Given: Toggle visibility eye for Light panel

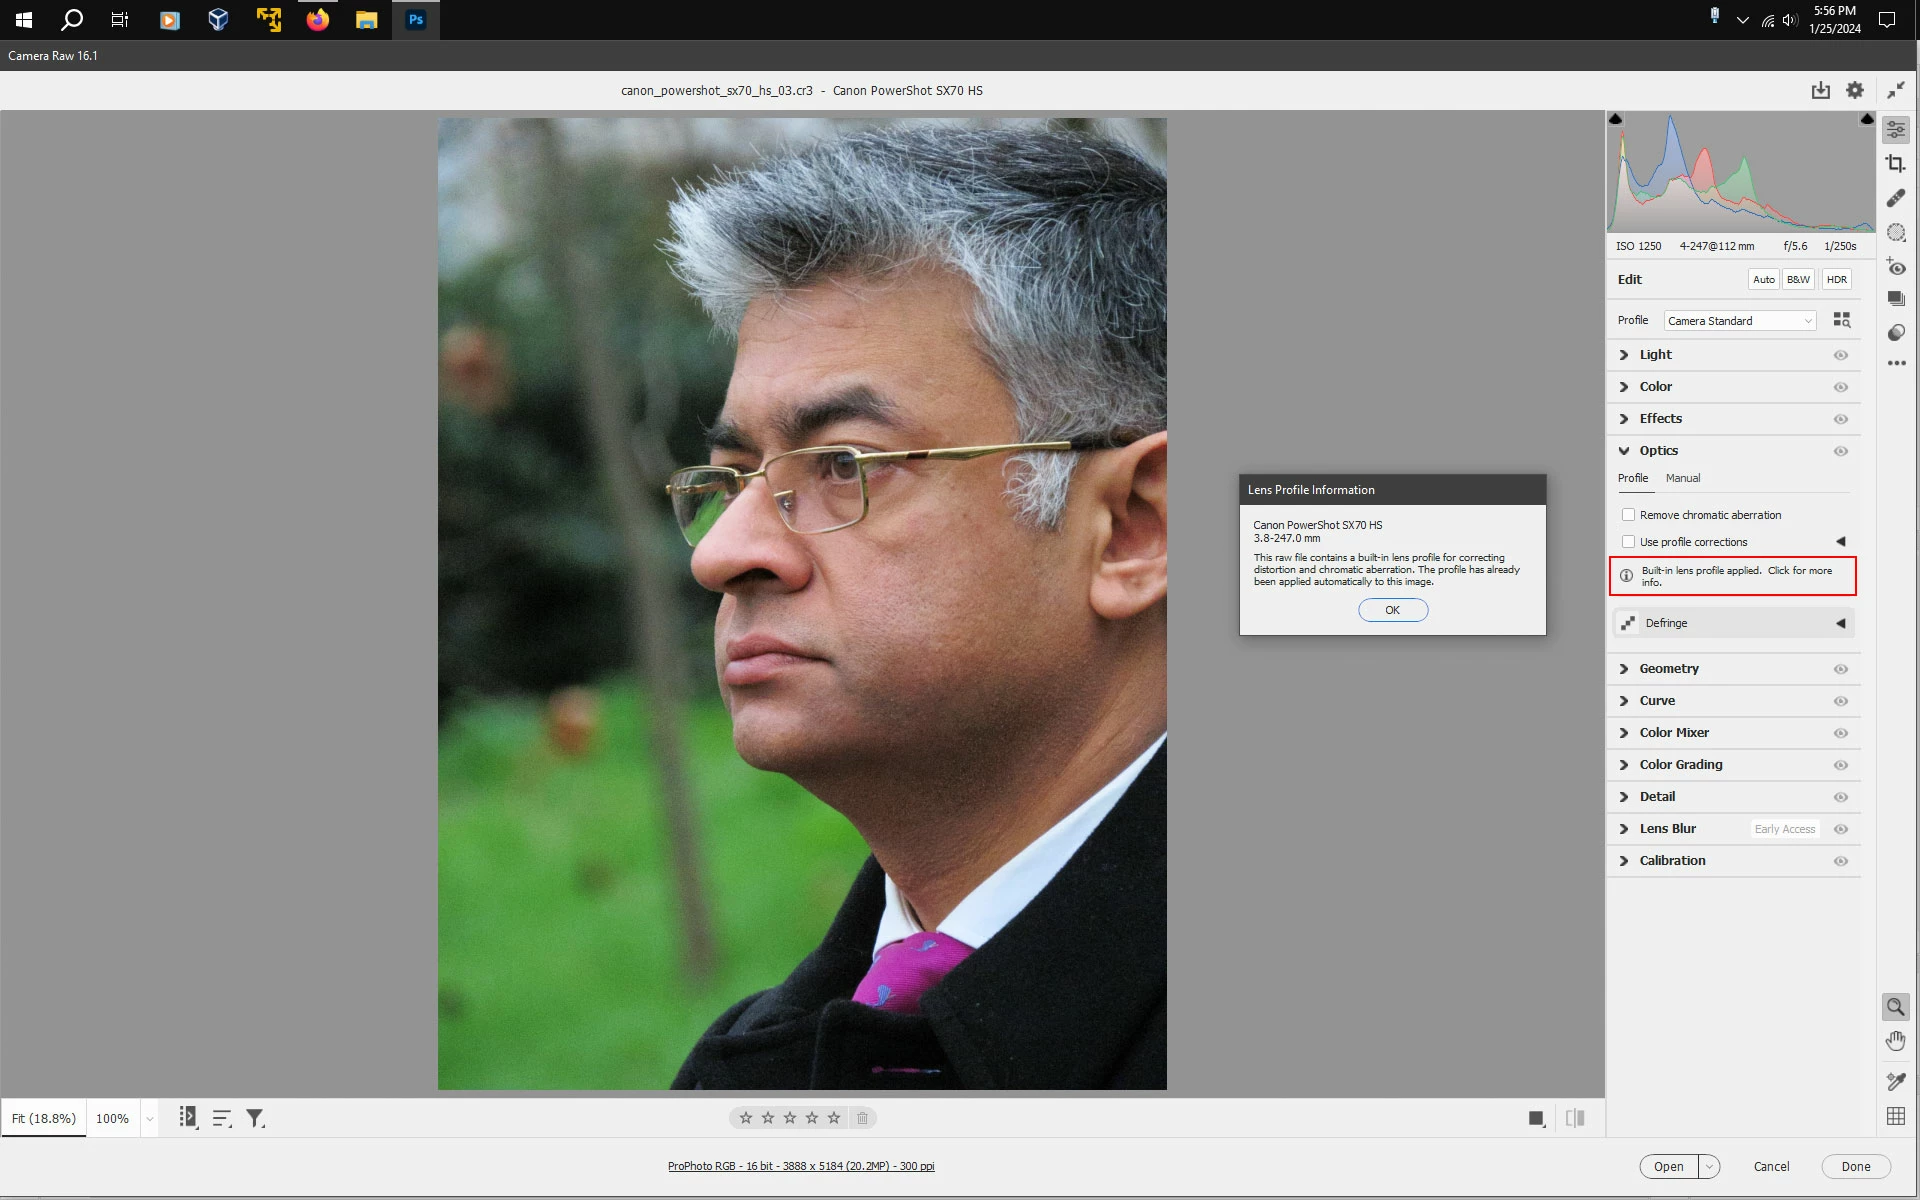Looking at the screenshot, I should click(x=1840, y=355).
